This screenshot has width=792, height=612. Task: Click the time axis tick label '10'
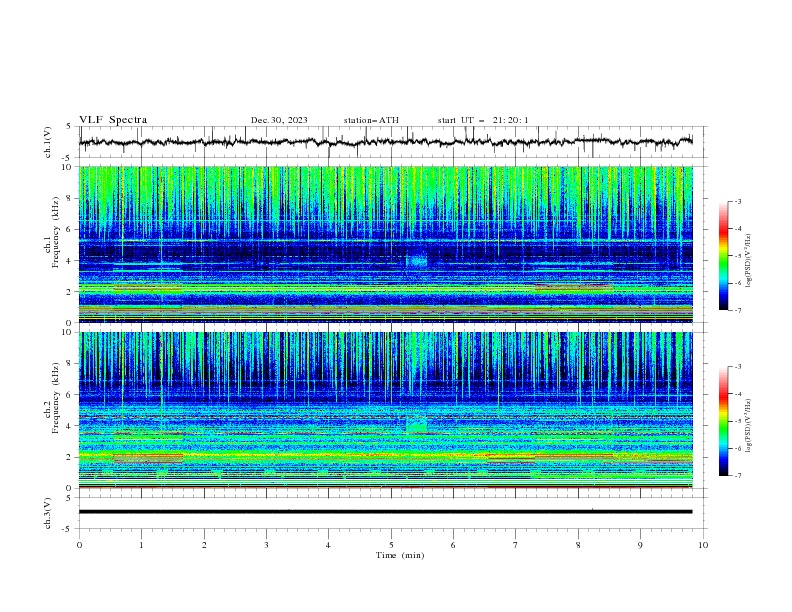[x=703, y=545]
